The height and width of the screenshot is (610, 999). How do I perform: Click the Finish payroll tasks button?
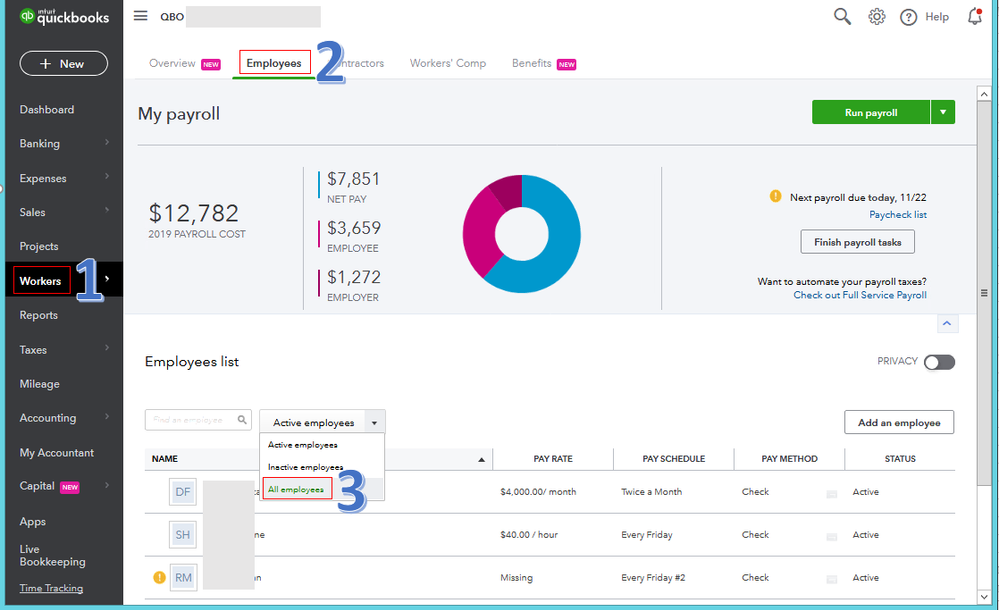click(858, 242)
